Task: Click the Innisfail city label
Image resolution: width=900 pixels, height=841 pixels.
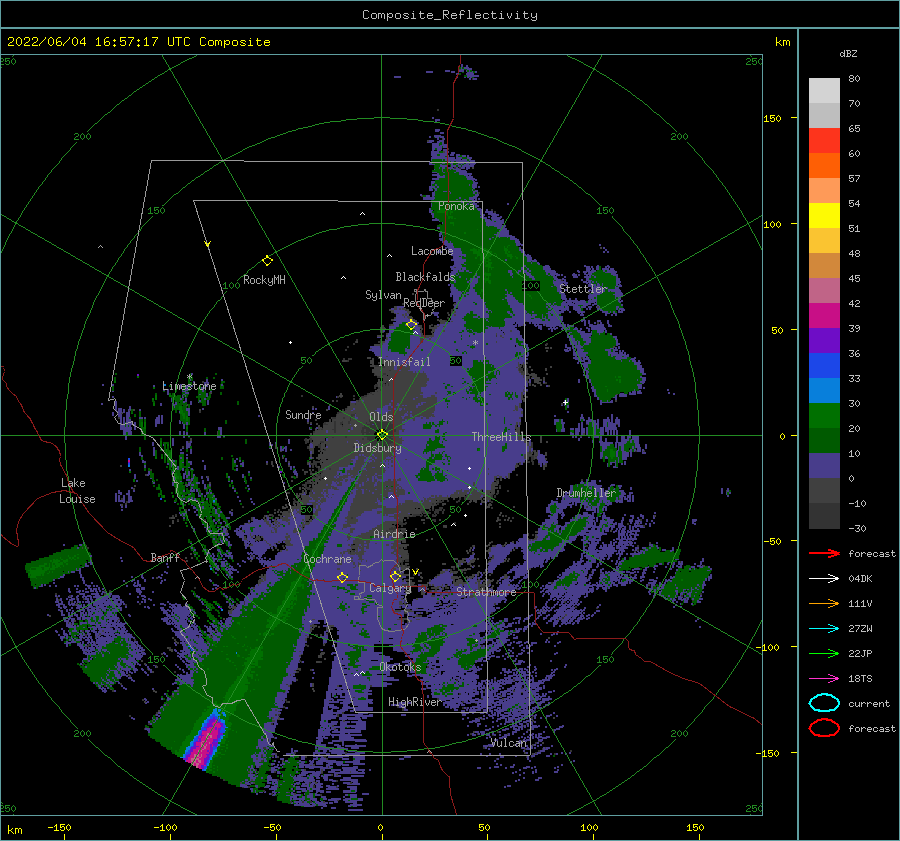Action: click(404, 362)
